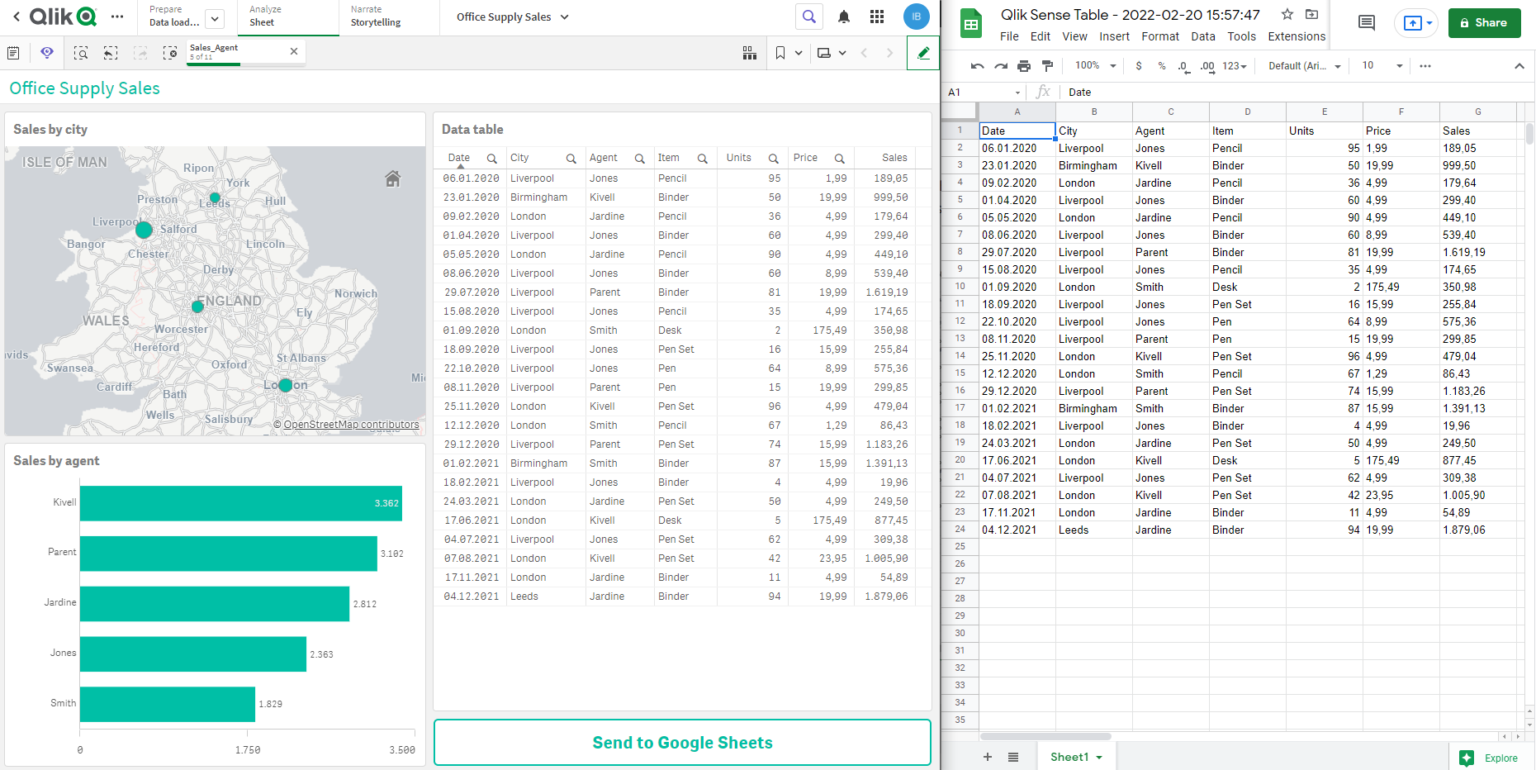Click the Qlik search magnifier button
This screenshot has height=770, width=1536.
809,17
